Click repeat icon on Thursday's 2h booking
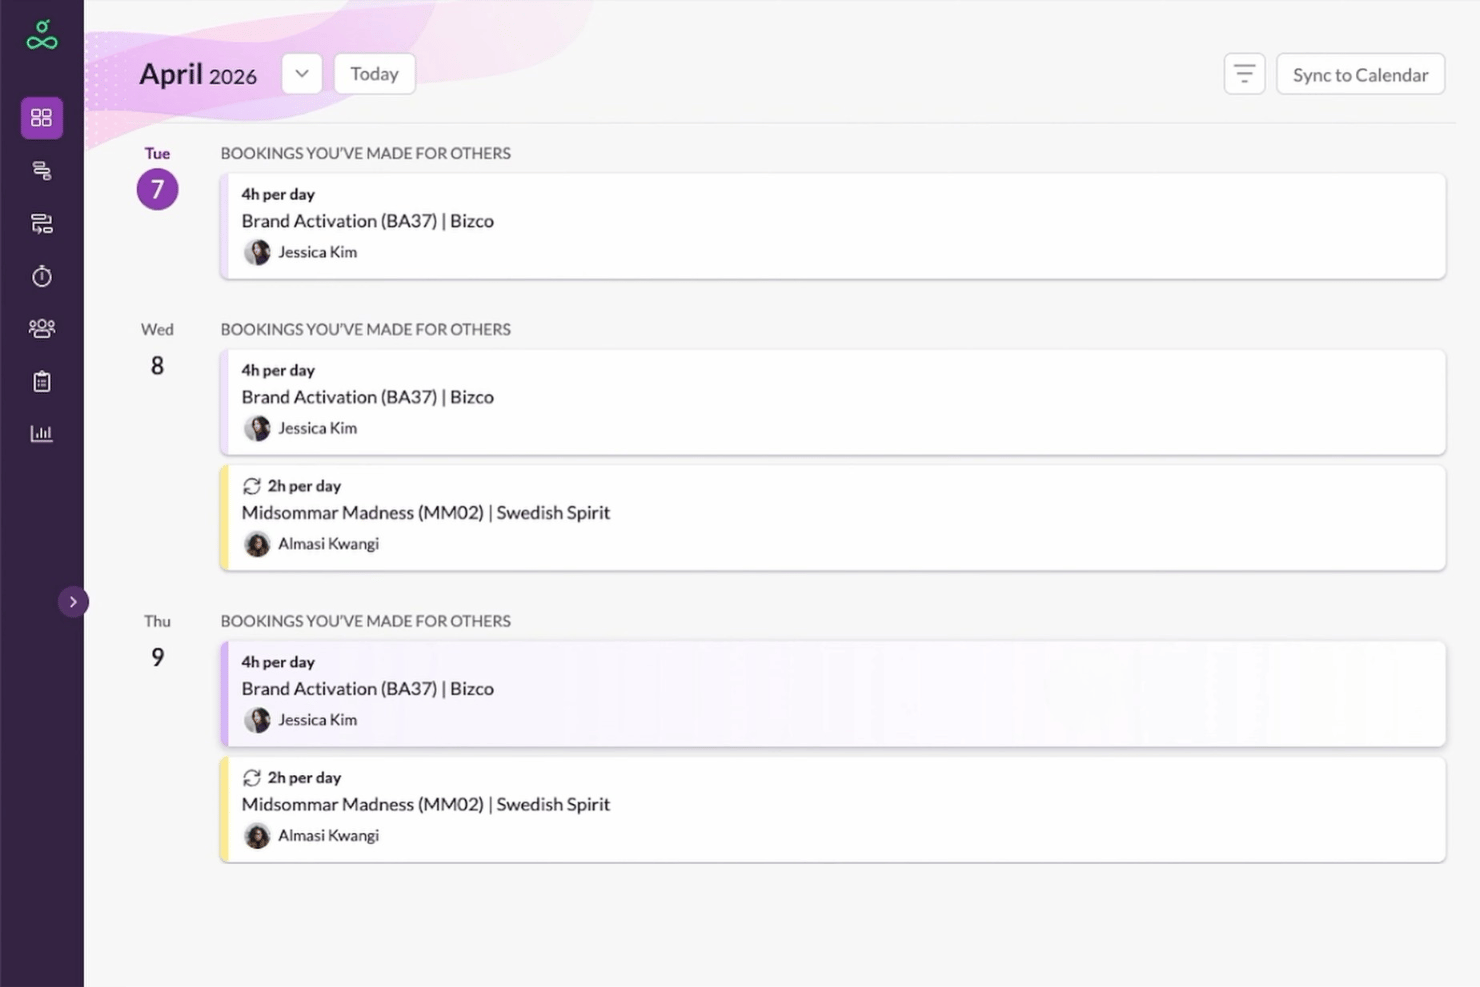The image size is (1480, 987). (252, 778)
